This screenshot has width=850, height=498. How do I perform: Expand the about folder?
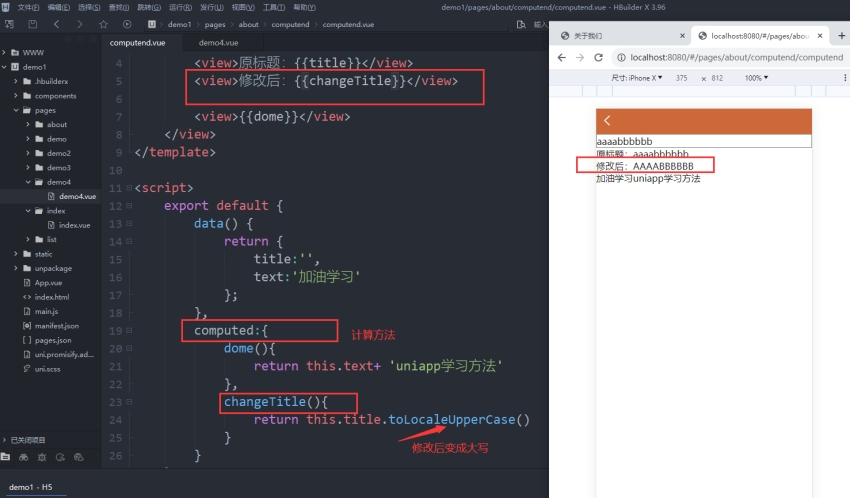(28, 125)
